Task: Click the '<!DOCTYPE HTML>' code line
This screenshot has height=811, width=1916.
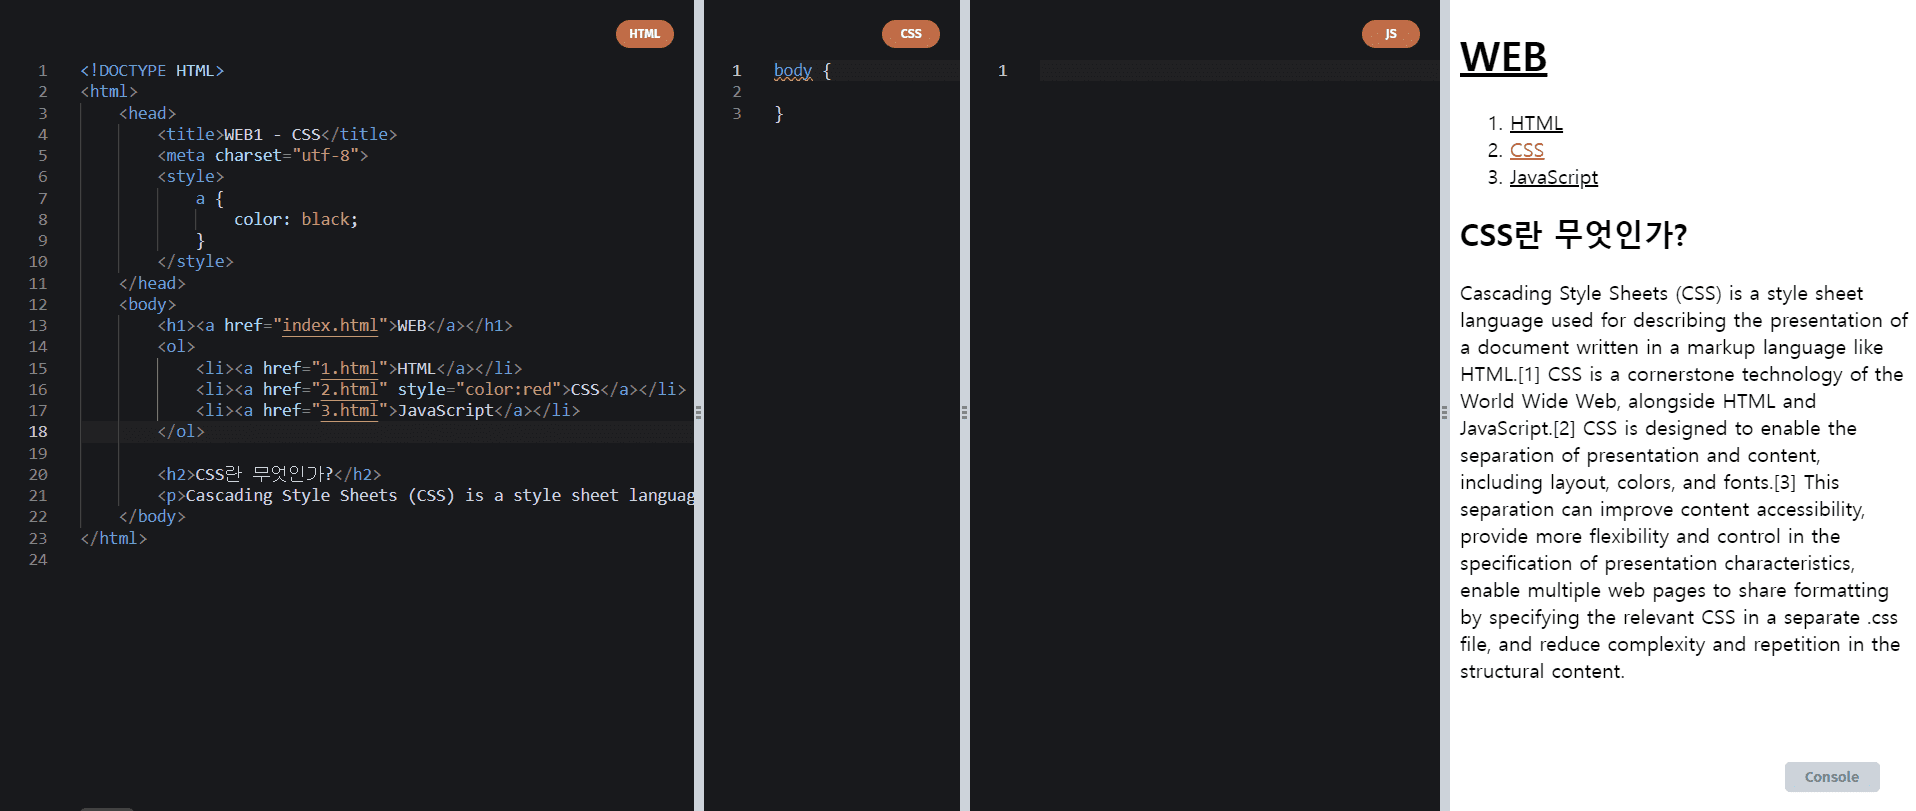Action: (x=152, y=71)
